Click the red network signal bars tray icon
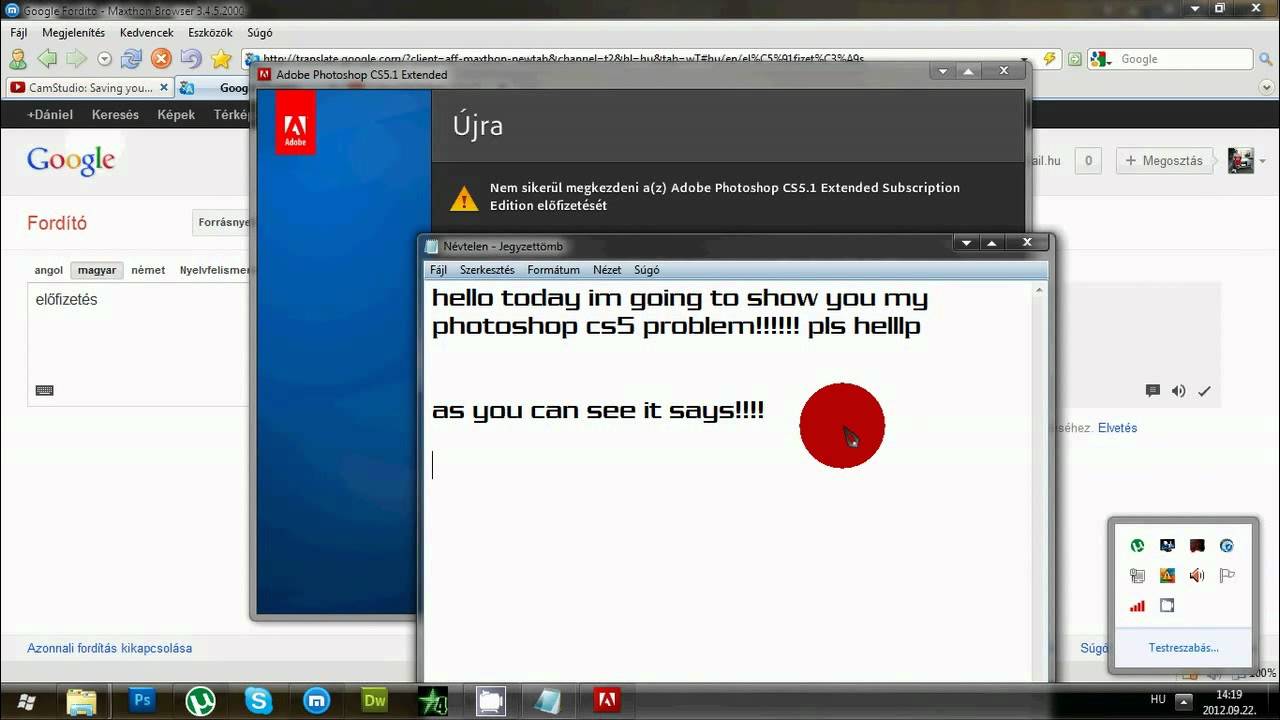 tap(1137, 605)
